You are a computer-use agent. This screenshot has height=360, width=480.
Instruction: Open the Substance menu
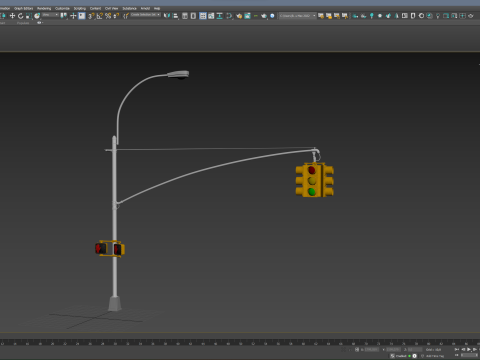pyautogui.click(x=130, y=8)
